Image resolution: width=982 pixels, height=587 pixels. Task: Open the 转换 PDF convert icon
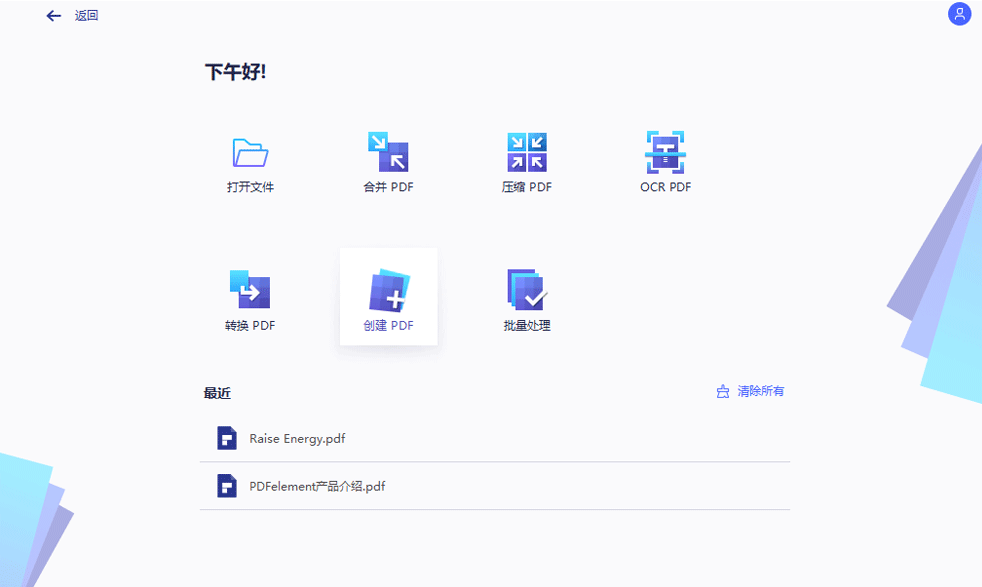(x=250, y=289)
